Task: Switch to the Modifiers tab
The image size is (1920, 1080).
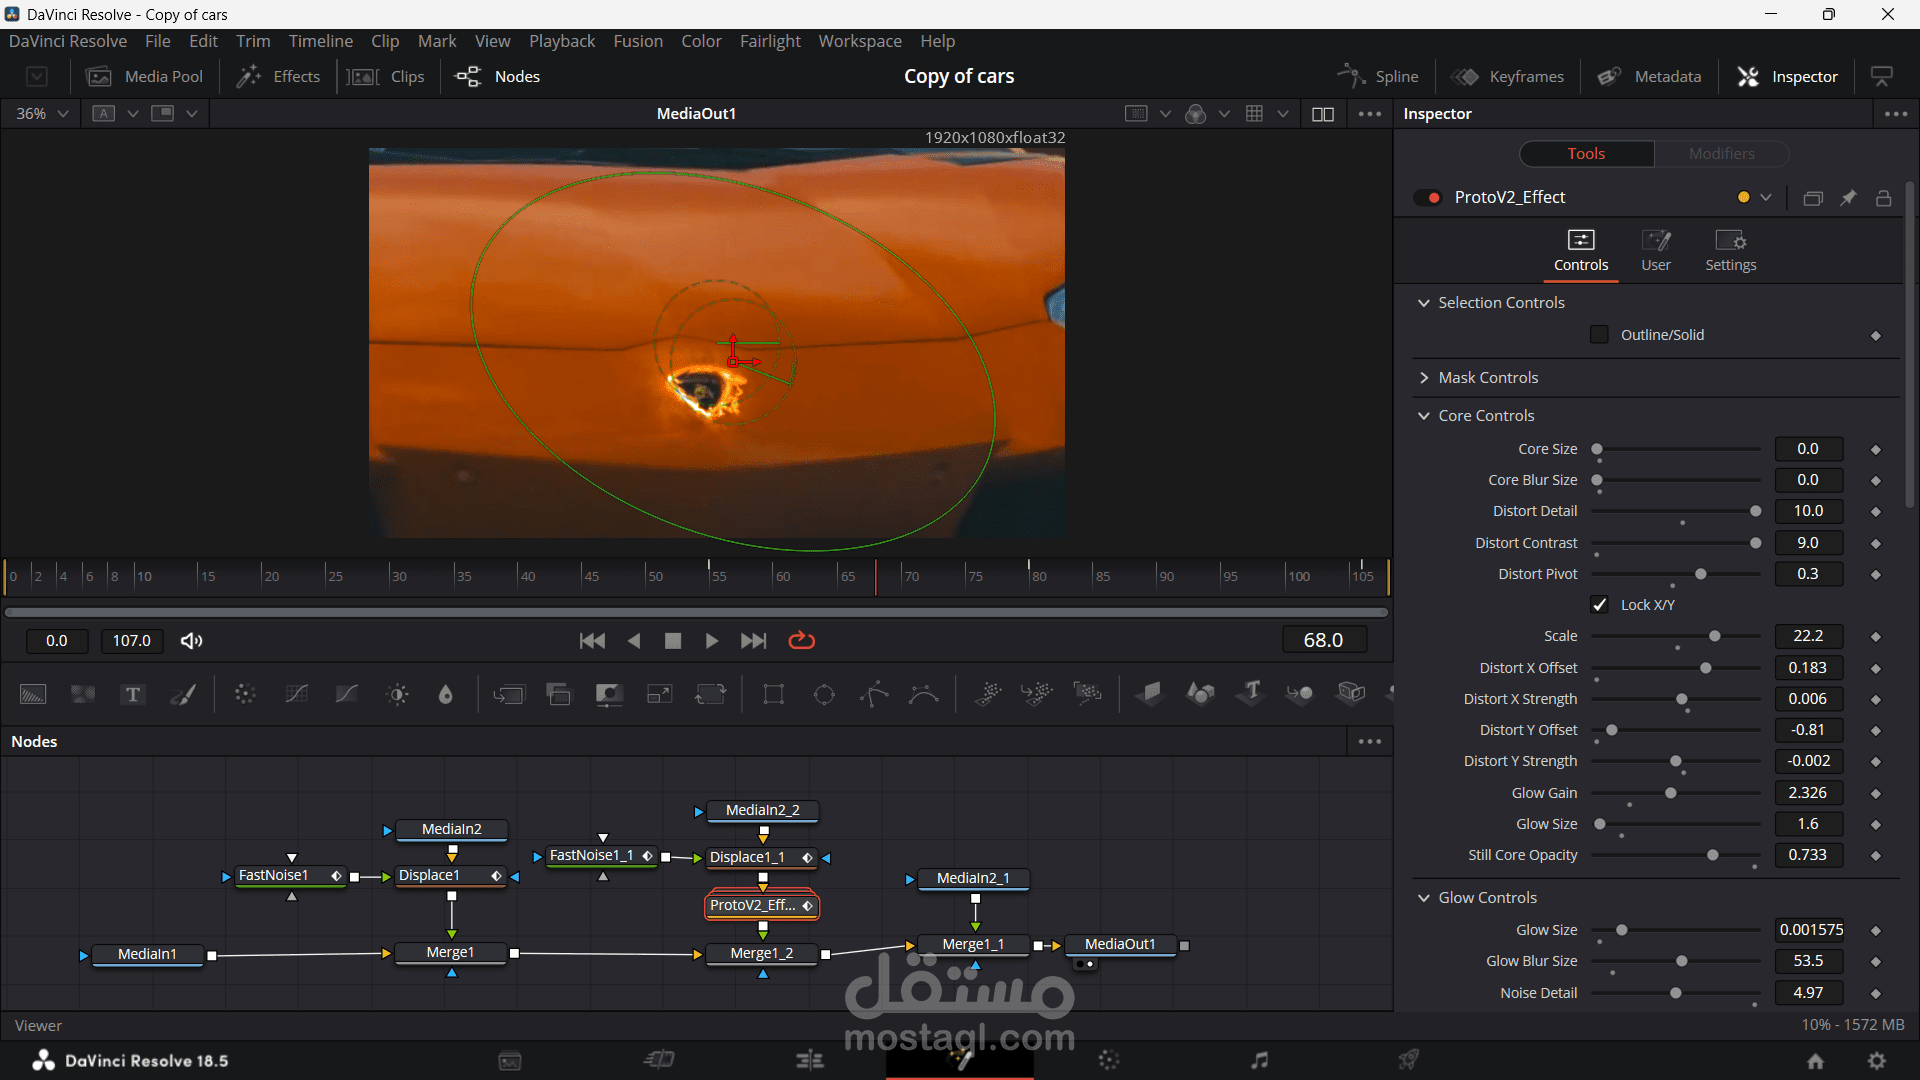Action: coord(1721,154)
